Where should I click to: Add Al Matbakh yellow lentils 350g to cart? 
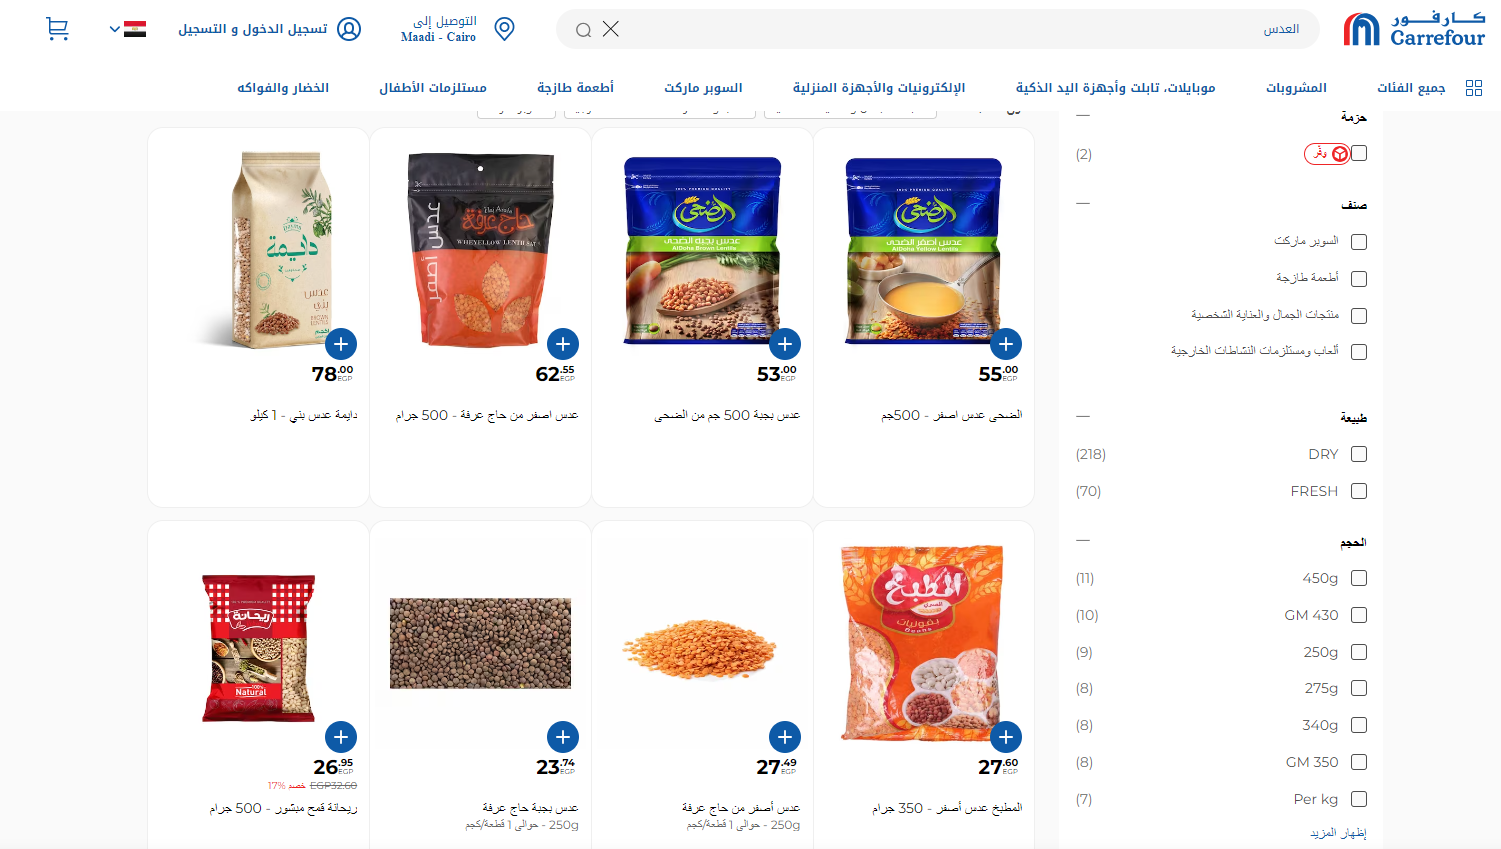coord(1006,737)
